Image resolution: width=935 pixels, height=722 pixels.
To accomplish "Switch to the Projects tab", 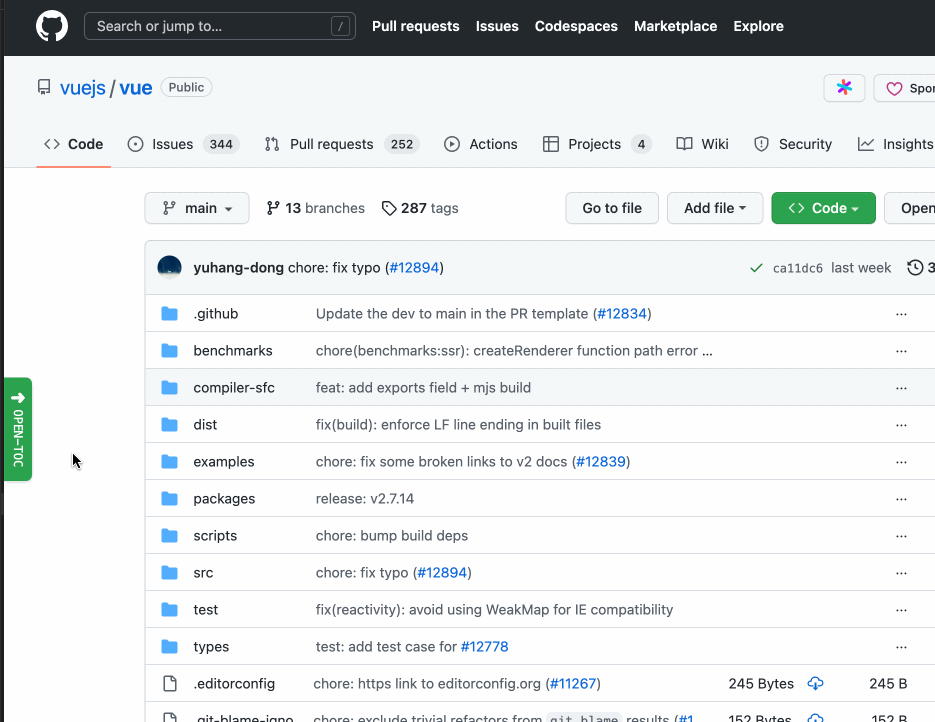I will pyautogui.click(x=597, y=144).
